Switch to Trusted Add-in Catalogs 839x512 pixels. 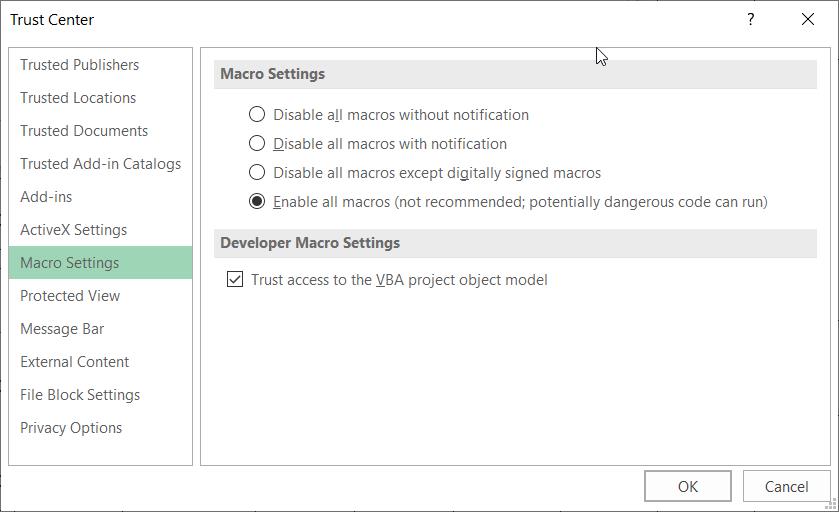[101, 164]
